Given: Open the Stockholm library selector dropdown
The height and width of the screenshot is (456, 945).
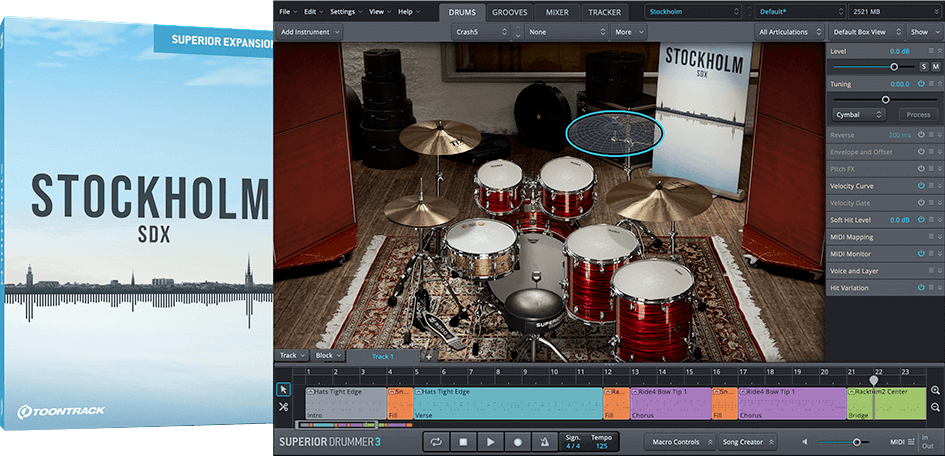Looking at the screenshot, I should point(692,11).
